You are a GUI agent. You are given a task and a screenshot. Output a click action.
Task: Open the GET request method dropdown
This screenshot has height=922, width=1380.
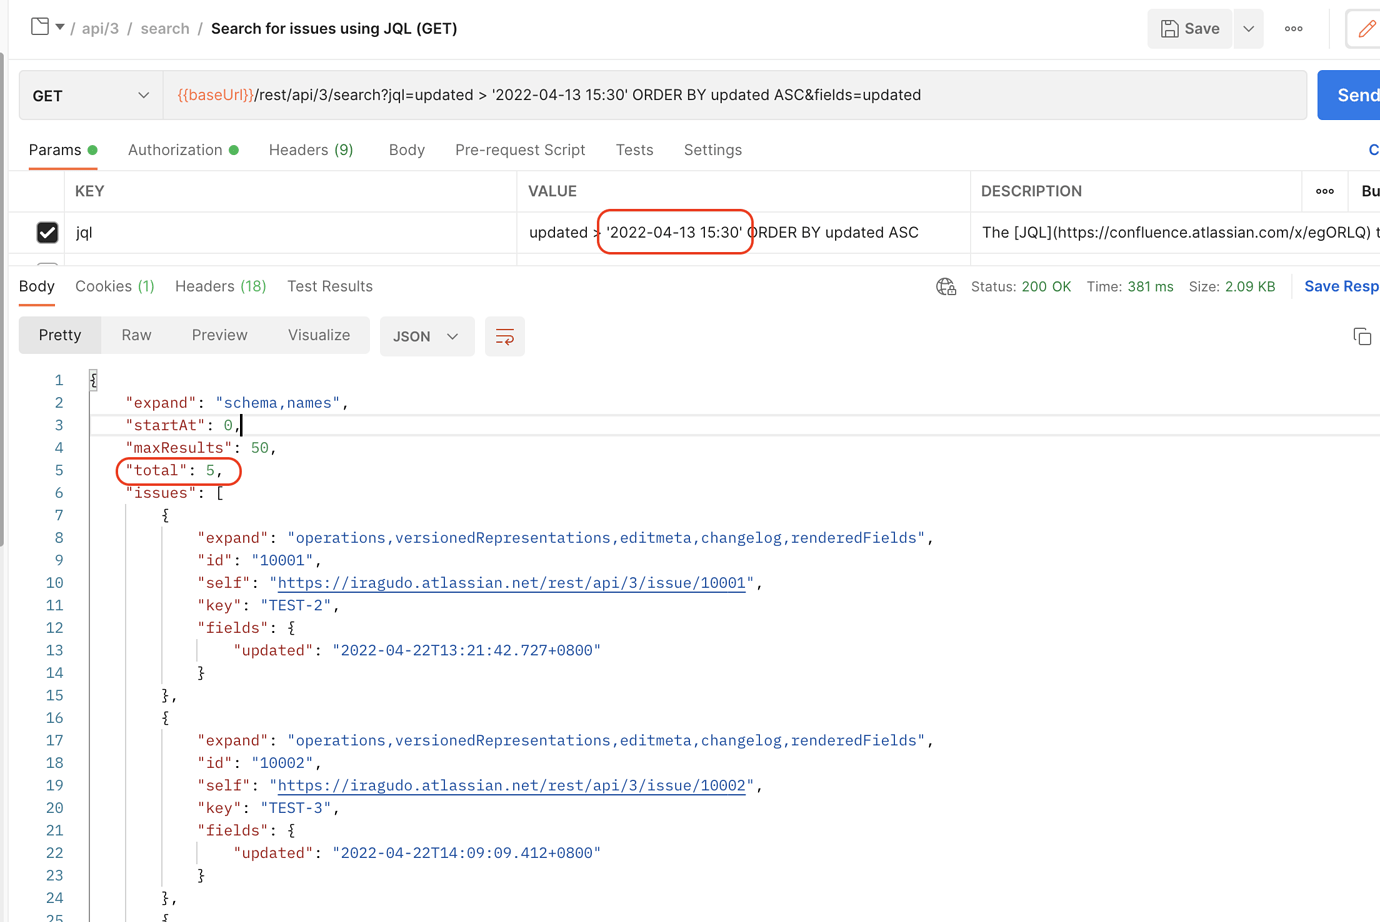tap(90, 95)
